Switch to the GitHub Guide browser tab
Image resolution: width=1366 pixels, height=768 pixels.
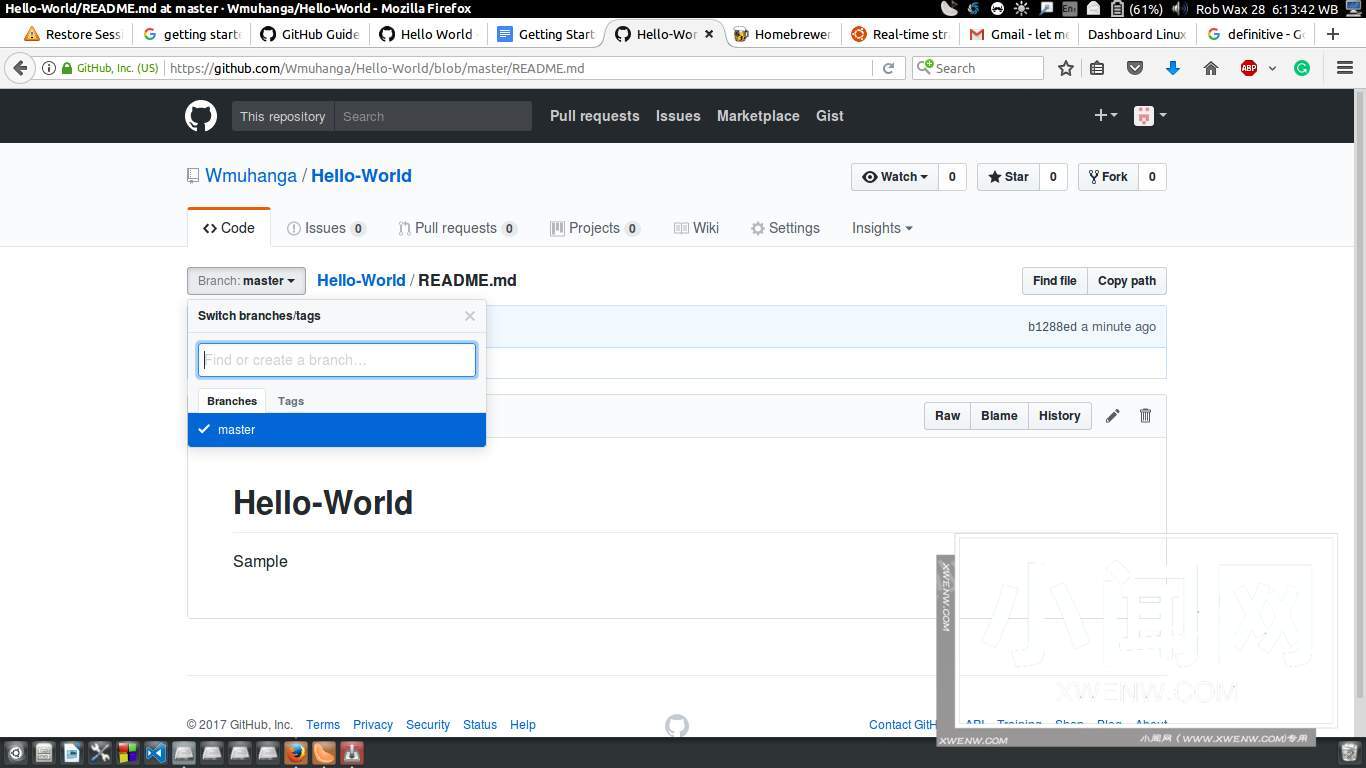pos(309,34)
